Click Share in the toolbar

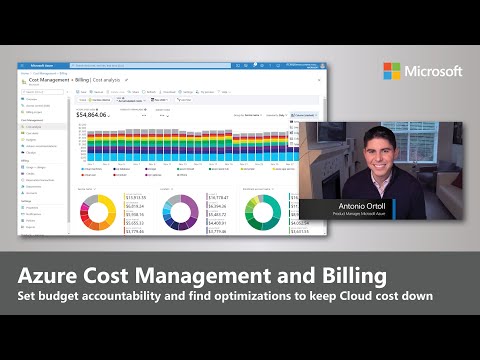coord(133,92)
